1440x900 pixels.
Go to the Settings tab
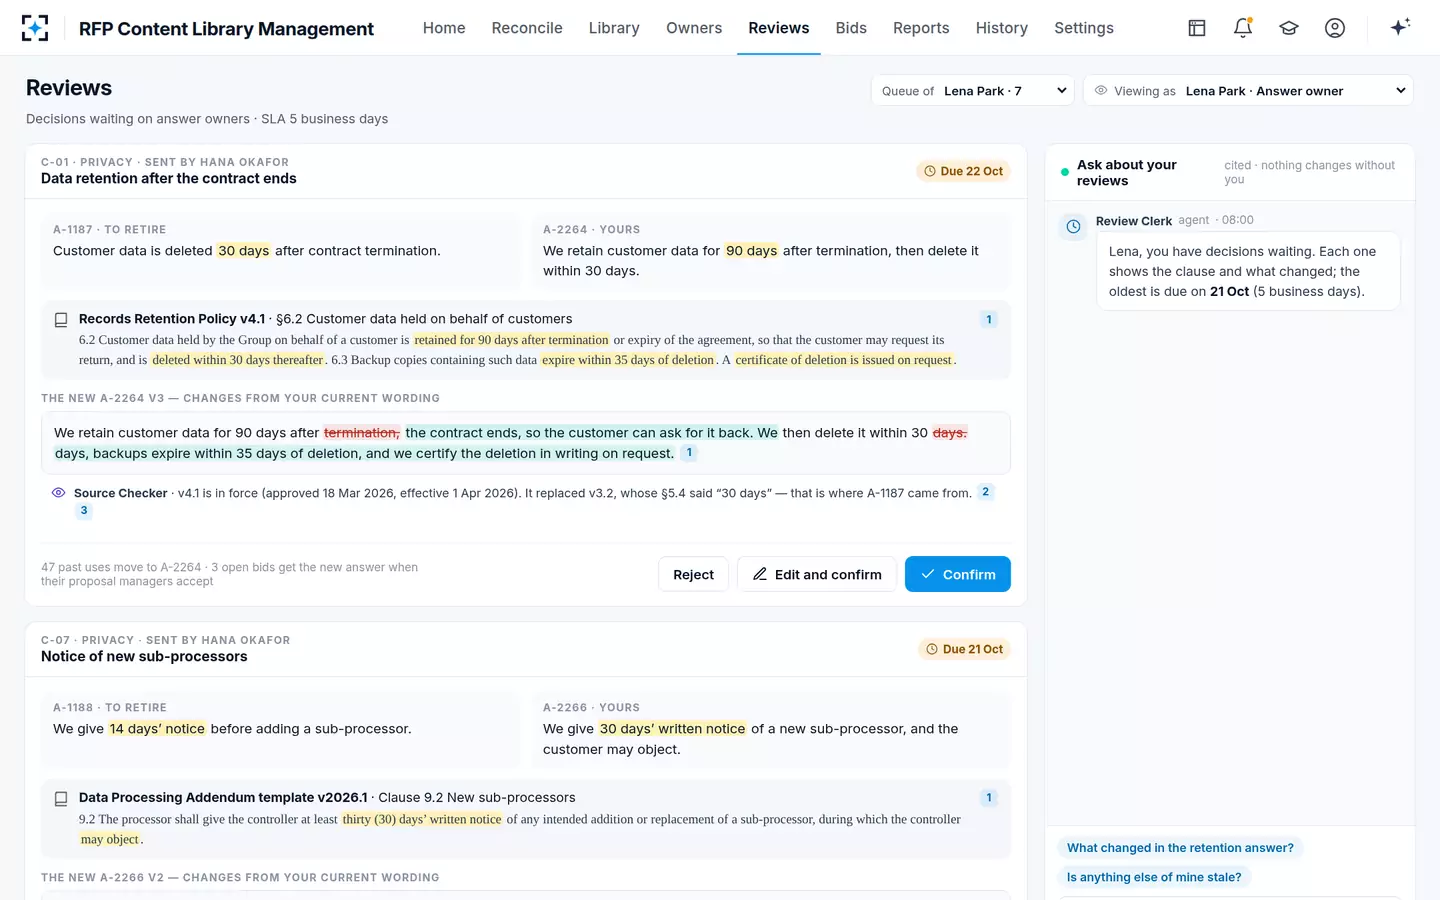point(1084,28)
